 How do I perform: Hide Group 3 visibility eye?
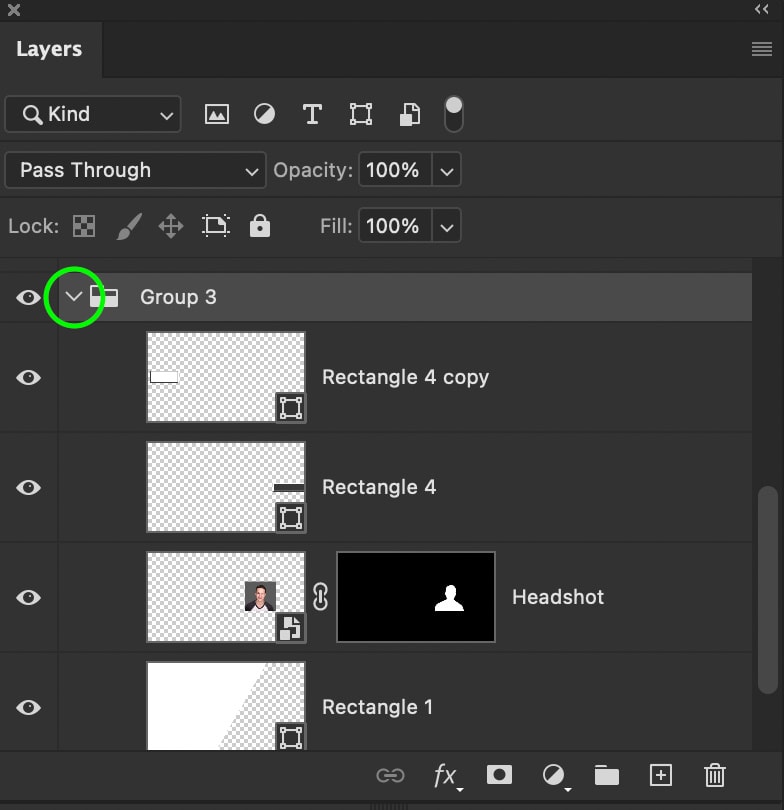(28, 298)
